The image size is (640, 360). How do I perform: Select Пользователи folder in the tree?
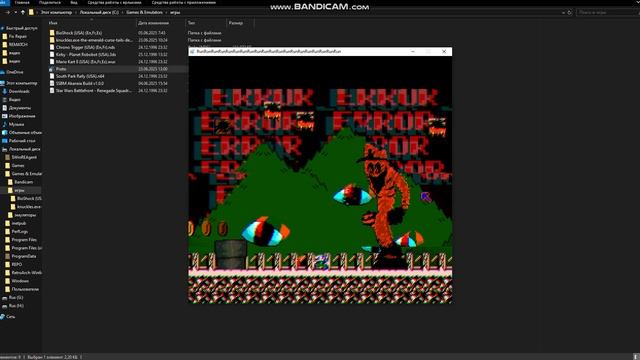point(25,289)
